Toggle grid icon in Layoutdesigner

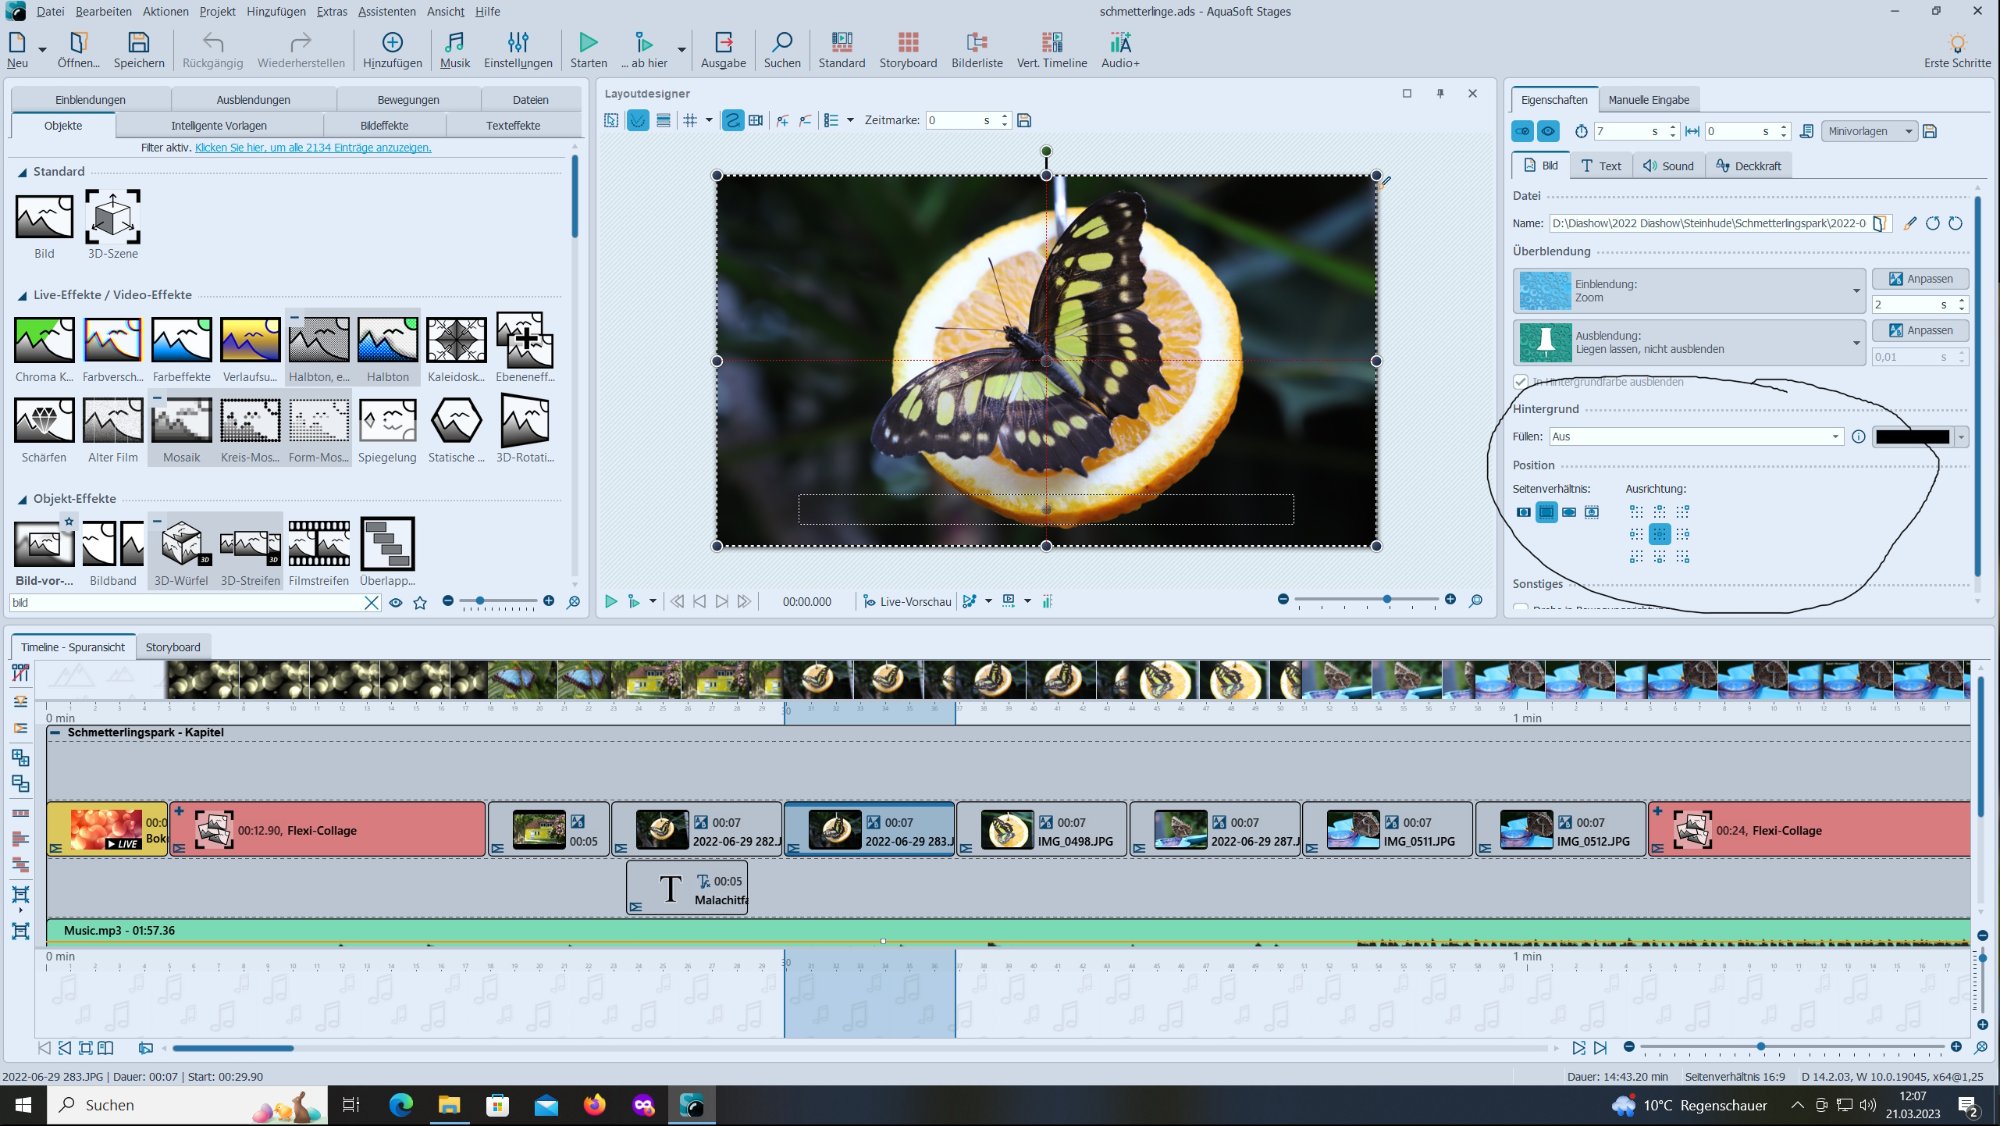[690, 120]
